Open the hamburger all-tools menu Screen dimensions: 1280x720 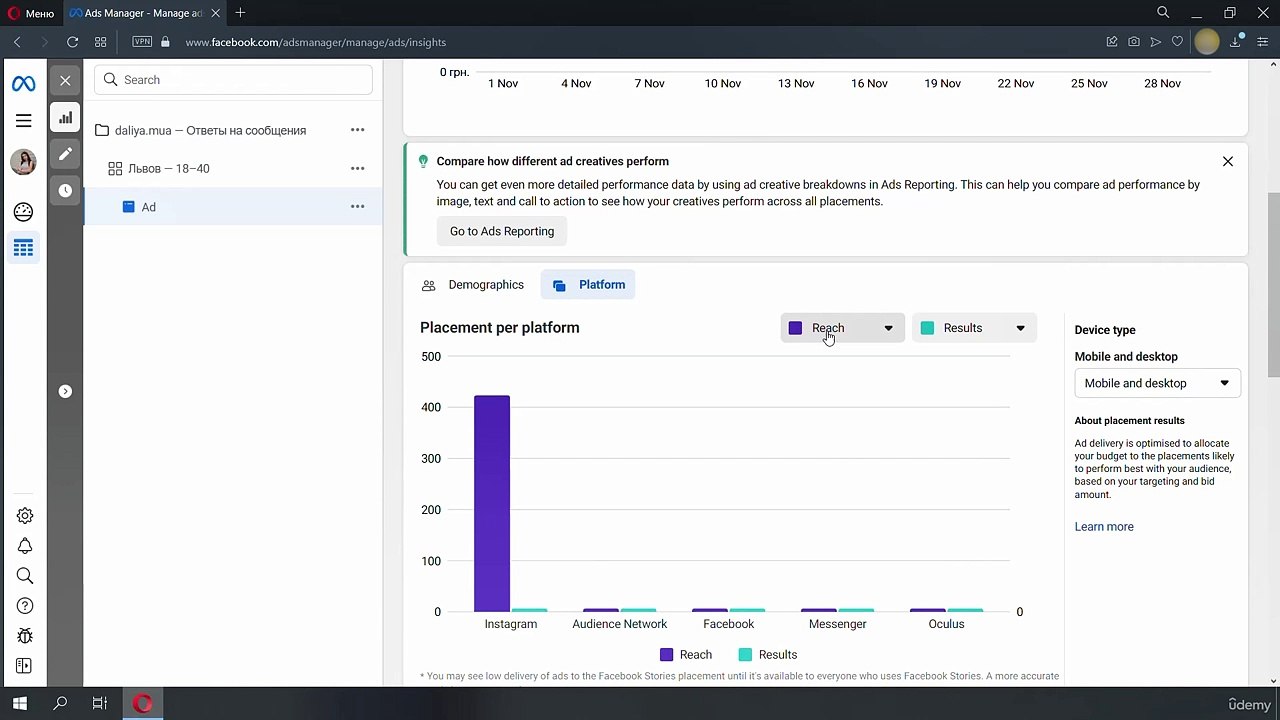point(23,120)
